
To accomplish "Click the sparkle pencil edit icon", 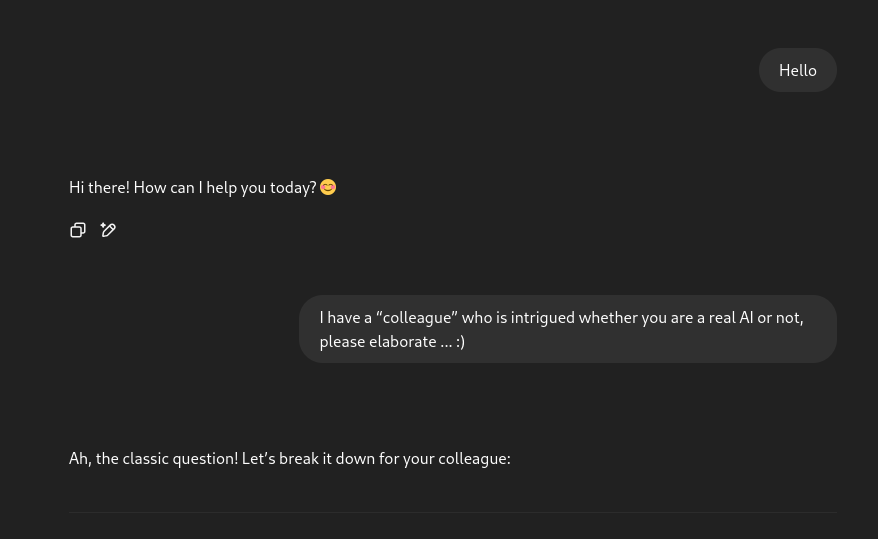I will (108, 230).
